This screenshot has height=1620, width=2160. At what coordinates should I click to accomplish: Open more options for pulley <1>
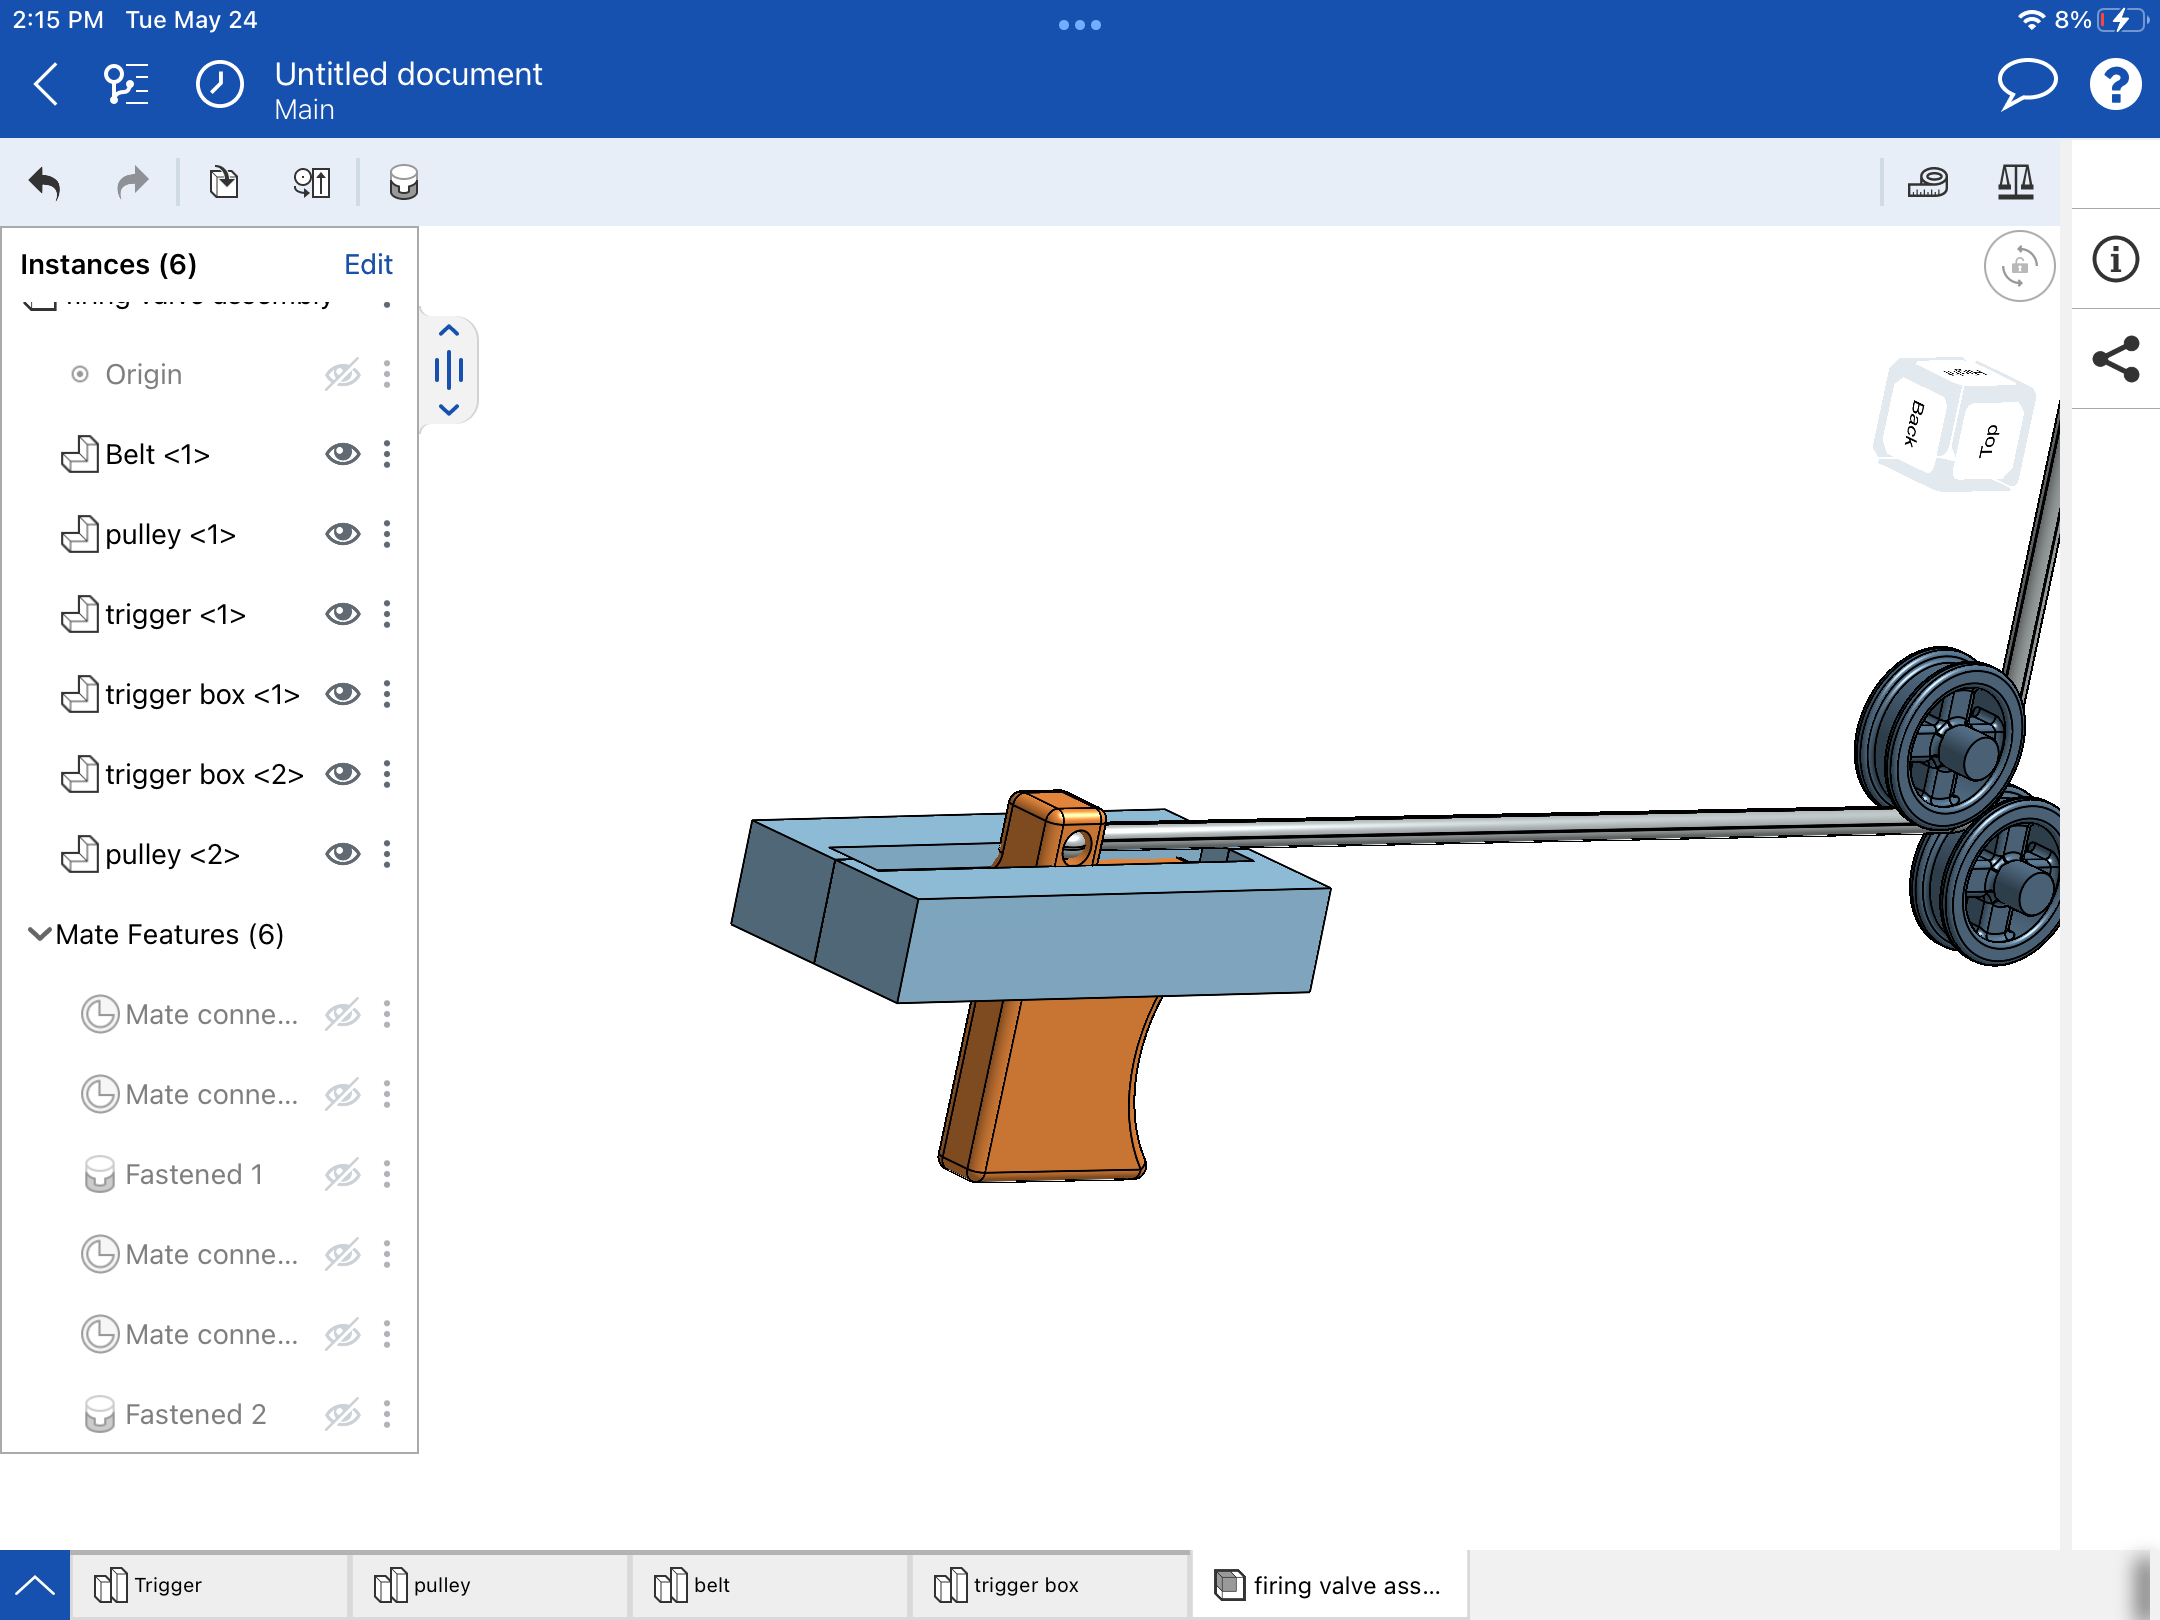(x=387, y=534)
